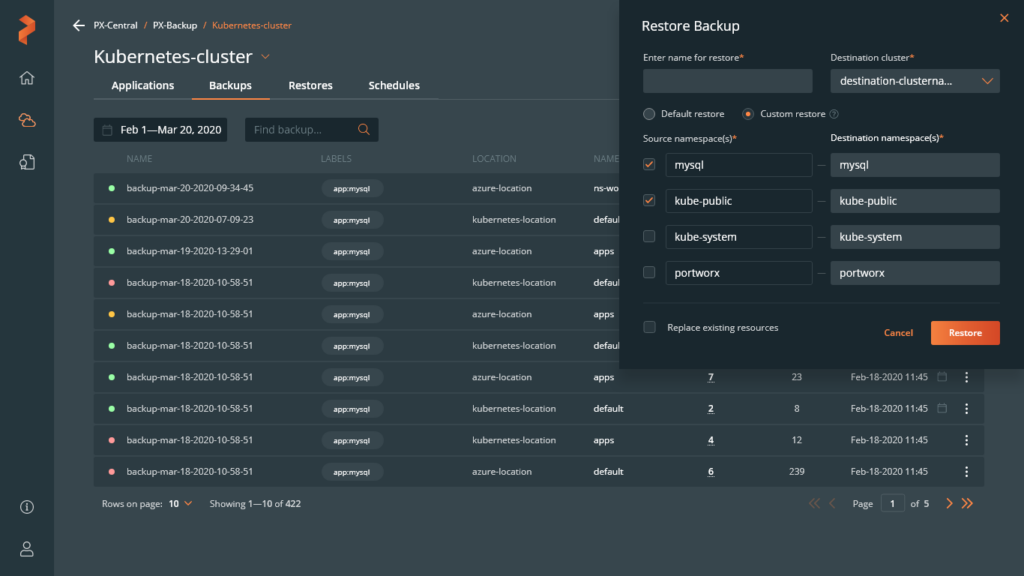Viewport: 1024px width, 576px height.
Task: Click the Portworx logo at top left
Action: [26, 28]
